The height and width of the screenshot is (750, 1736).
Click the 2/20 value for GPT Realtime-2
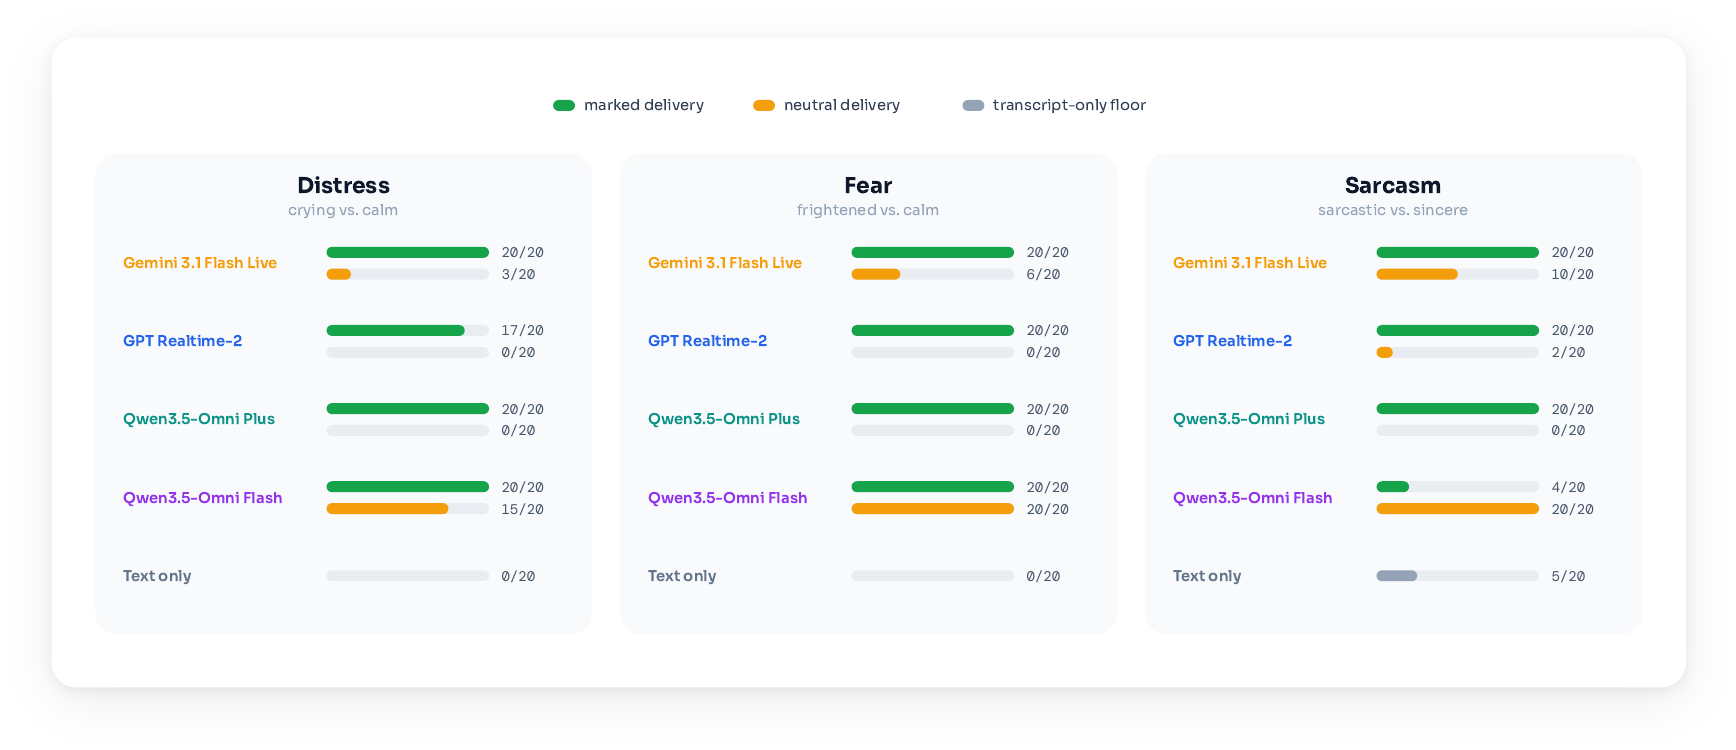pyautogui.click(x=1568, y=352)
